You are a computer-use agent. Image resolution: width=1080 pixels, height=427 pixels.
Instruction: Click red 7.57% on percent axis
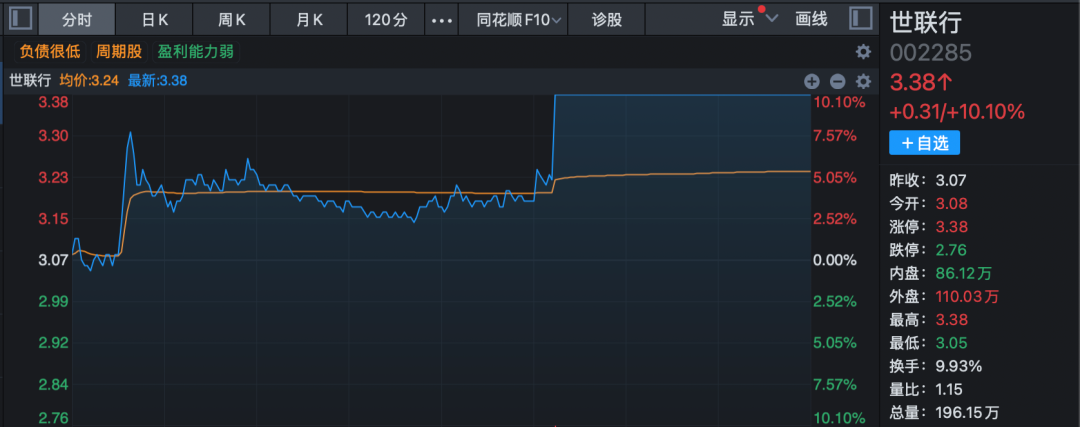(835, 136)
